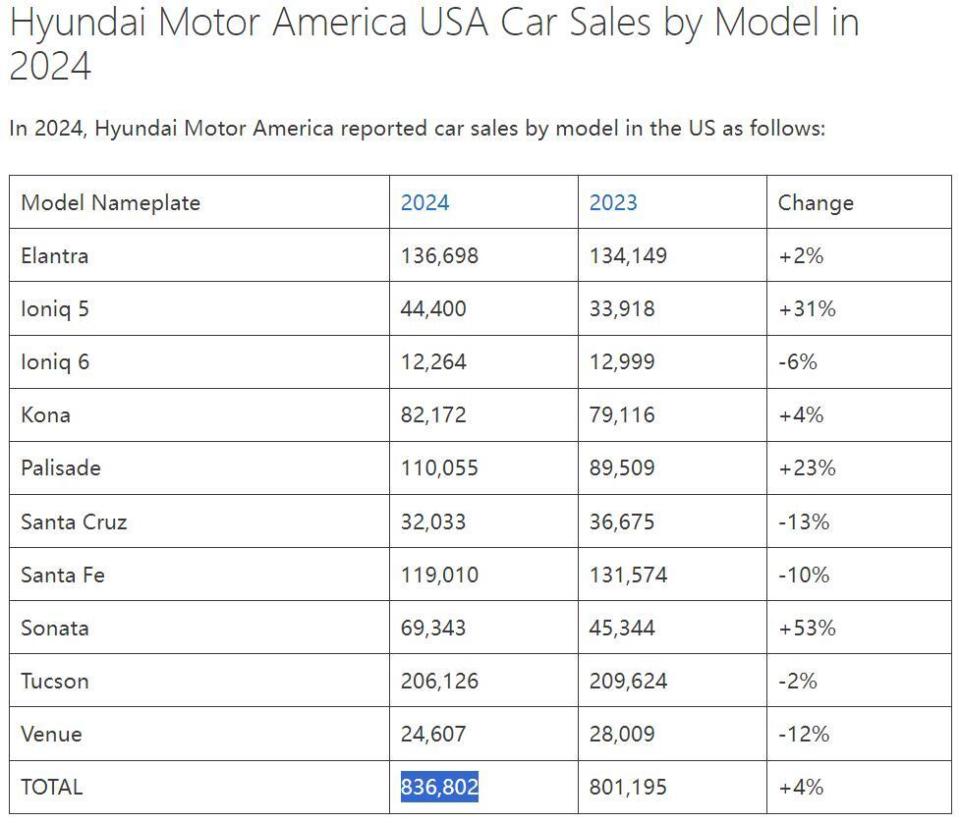960x823 pixels.
Task: Click the Palisade model name
Action: point(61,468)
